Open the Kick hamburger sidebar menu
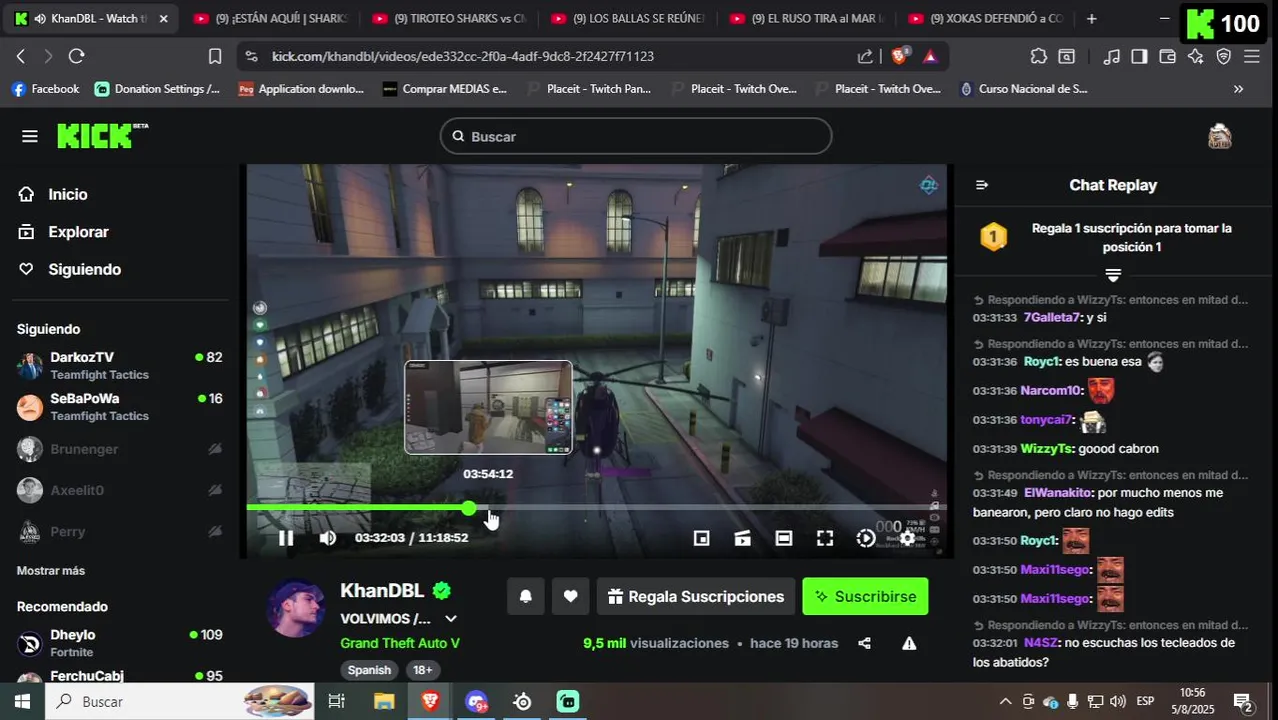Screen dimensions: 1278x720 click(x=29, y=136)
